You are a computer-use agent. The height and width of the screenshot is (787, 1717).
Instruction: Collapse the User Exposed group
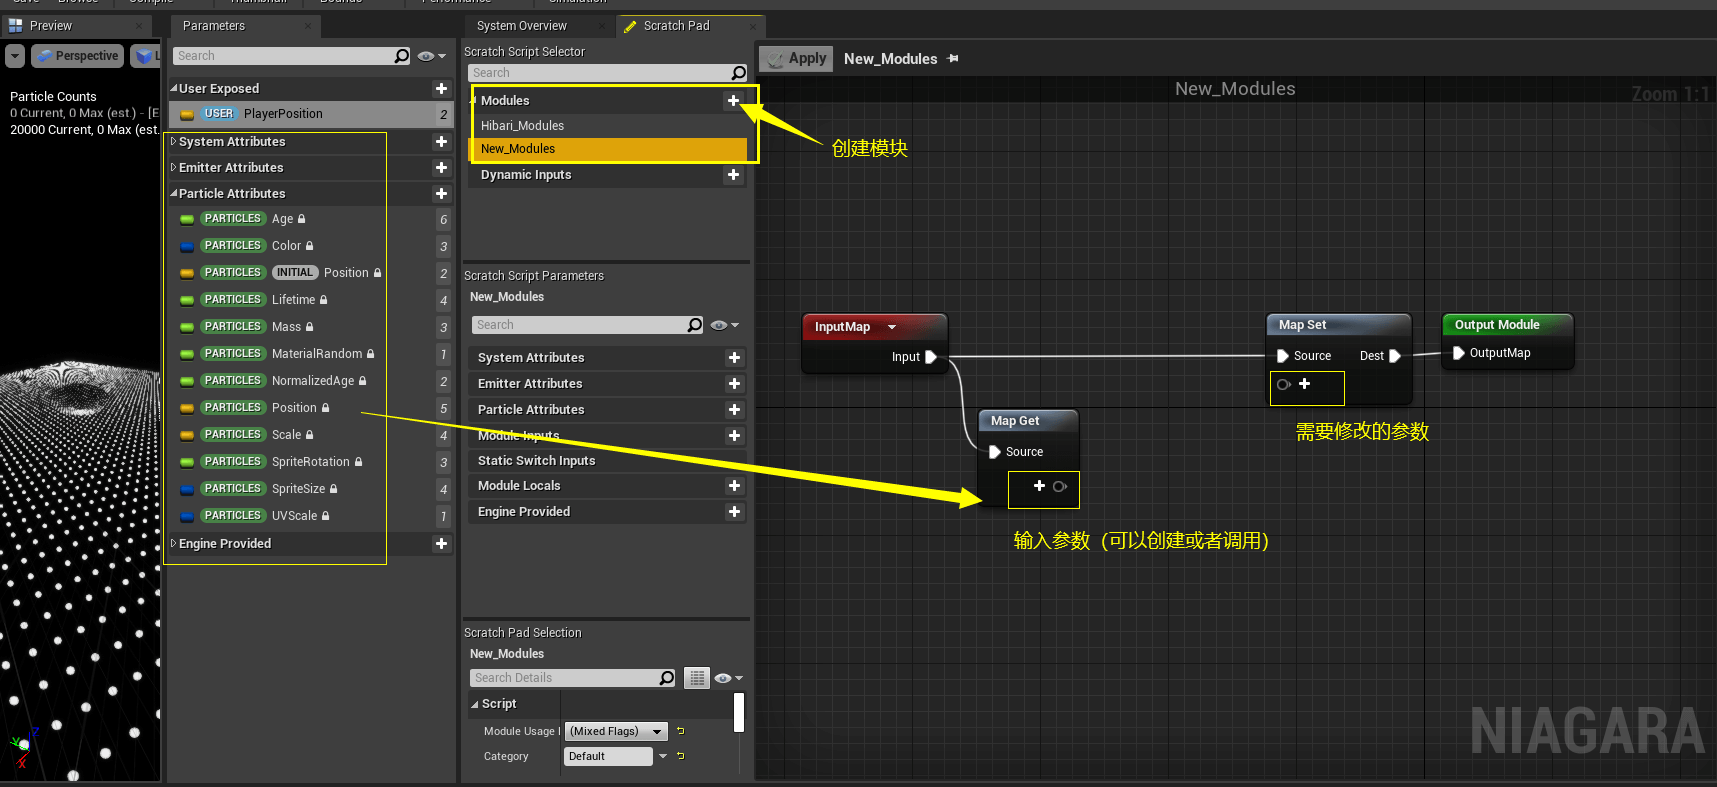(x=173, y=89)
